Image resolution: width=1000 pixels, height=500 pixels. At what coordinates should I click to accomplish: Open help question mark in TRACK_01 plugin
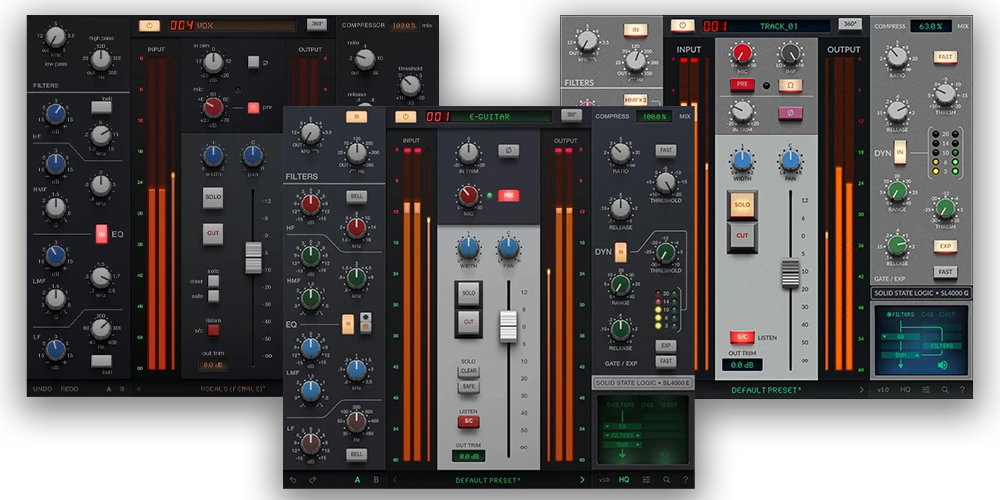[962, 390]
